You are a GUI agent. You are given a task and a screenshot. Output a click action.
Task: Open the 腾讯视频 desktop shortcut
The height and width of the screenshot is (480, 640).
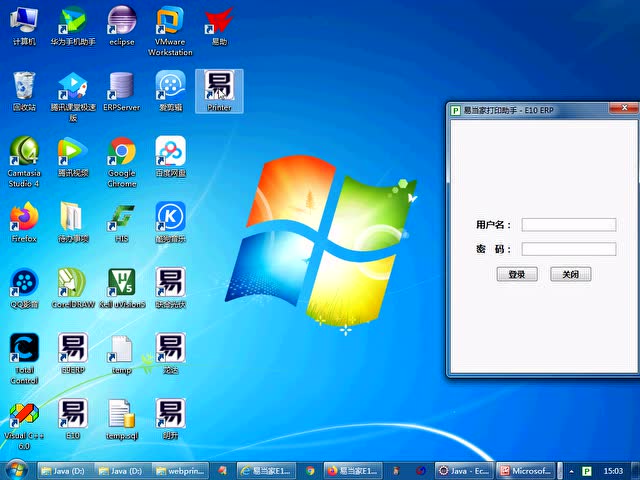point(73,157)
